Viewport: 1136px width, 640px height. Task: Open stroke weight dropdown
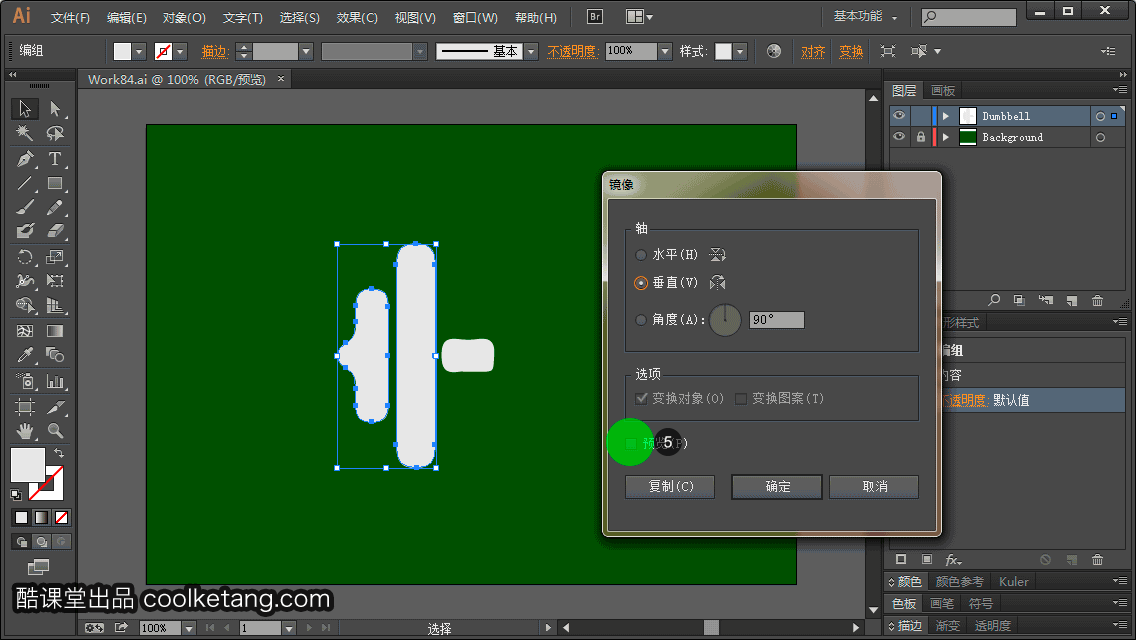tap(306, 51)
